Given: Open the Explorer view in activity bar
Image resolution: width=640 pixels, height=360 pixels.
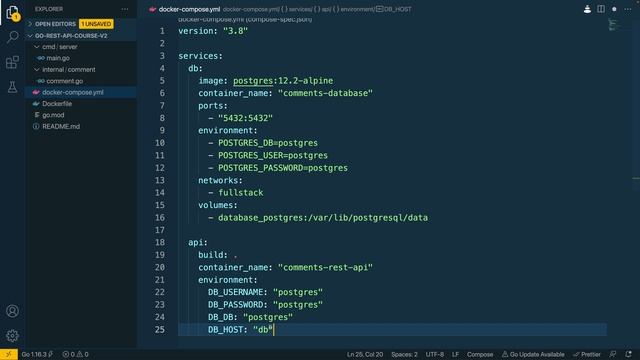Looking at the screenshot, I should [12, 13].
